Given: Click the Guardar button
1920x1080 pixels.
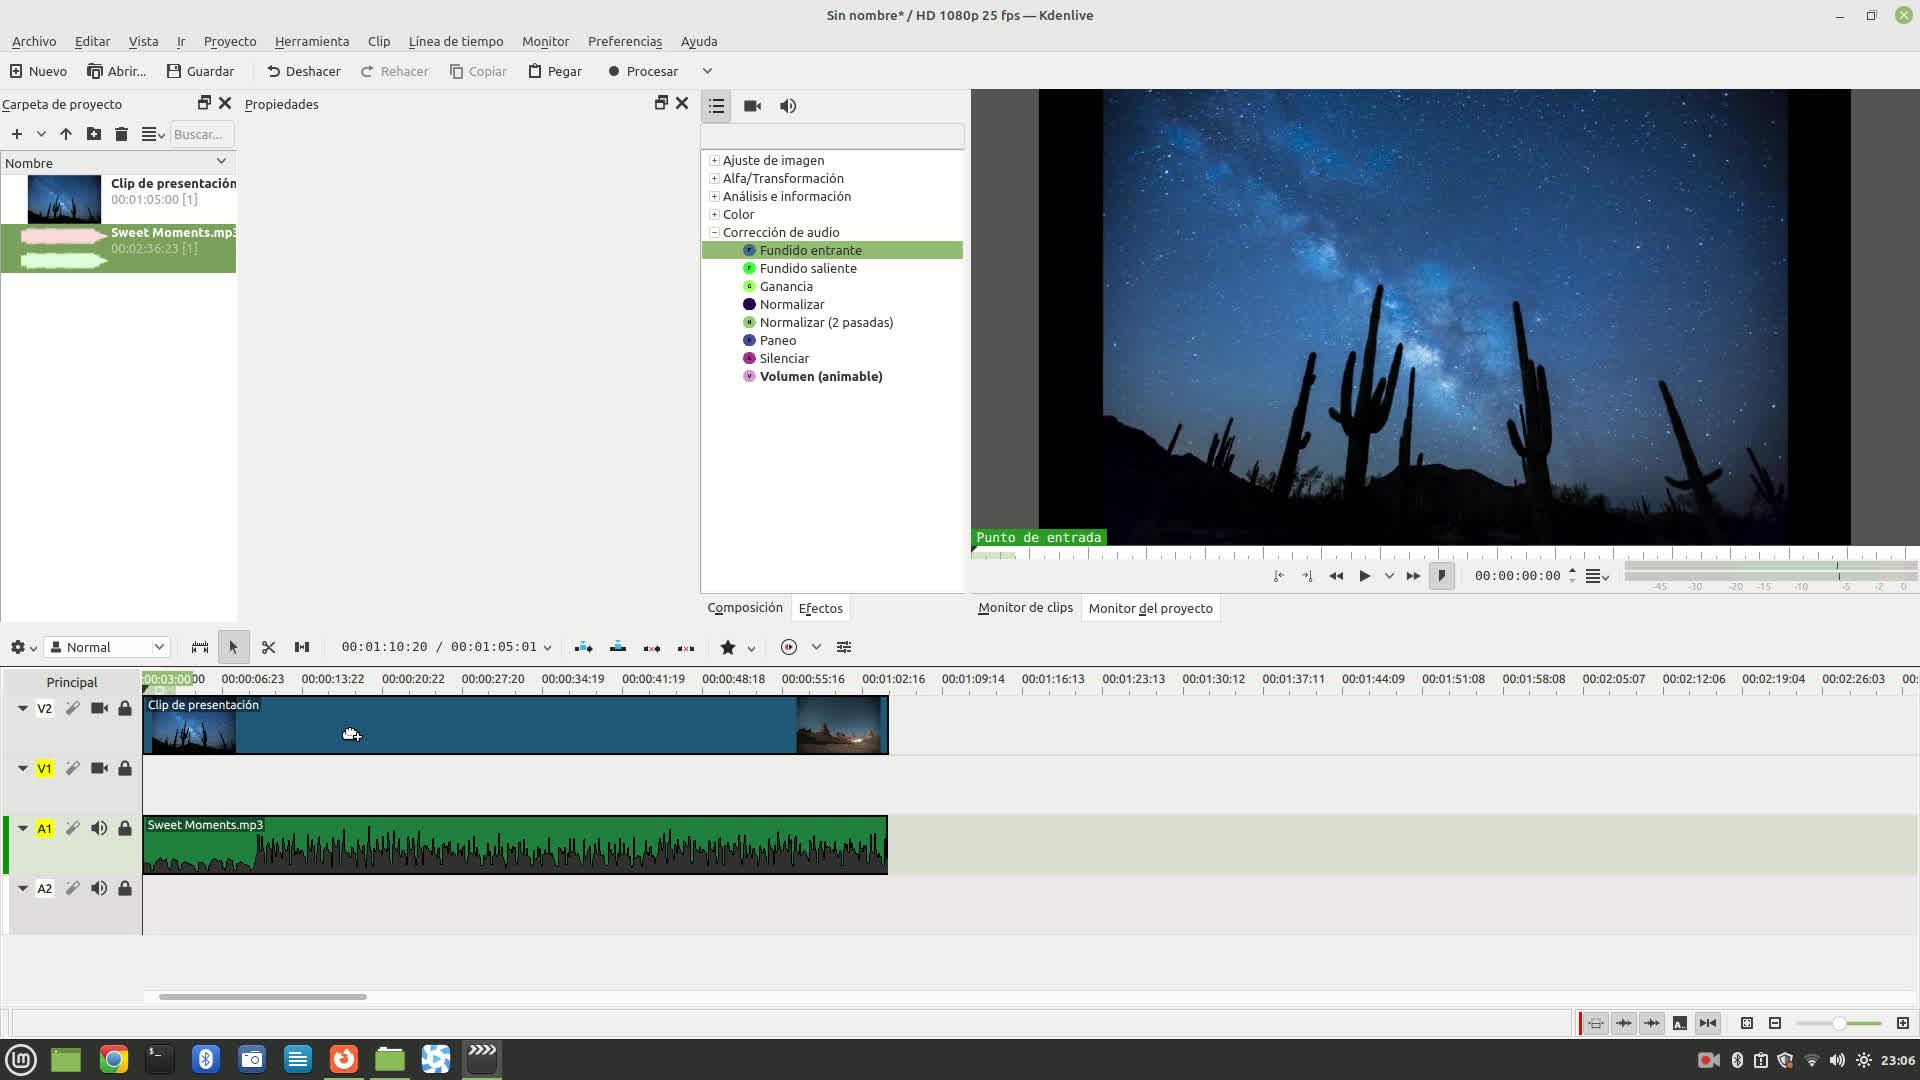Looking at the screenshot, I should pyautogui.click(x=200, y=71).
